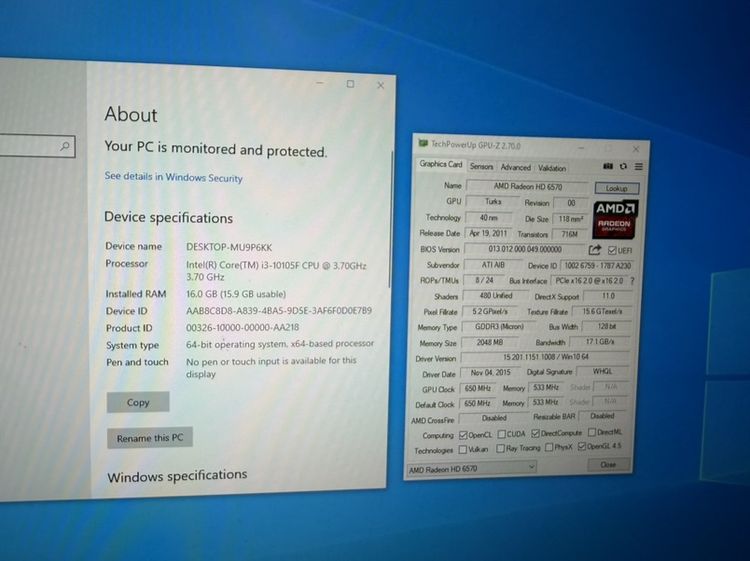Click the BIOS export share icon
The width and height of the screenshot is (750, 561).
[x=595, y=250]
